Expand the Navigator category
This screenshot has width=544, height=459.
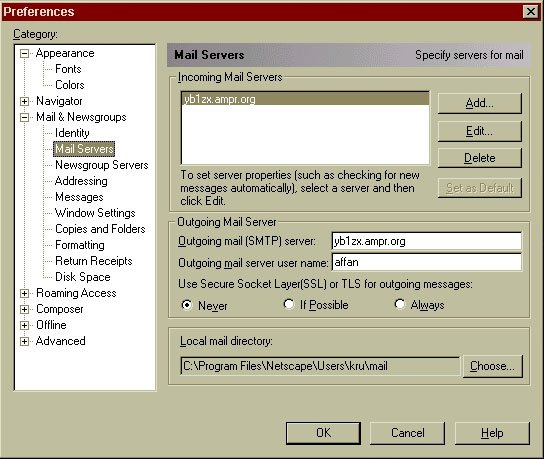click(24, 101)
